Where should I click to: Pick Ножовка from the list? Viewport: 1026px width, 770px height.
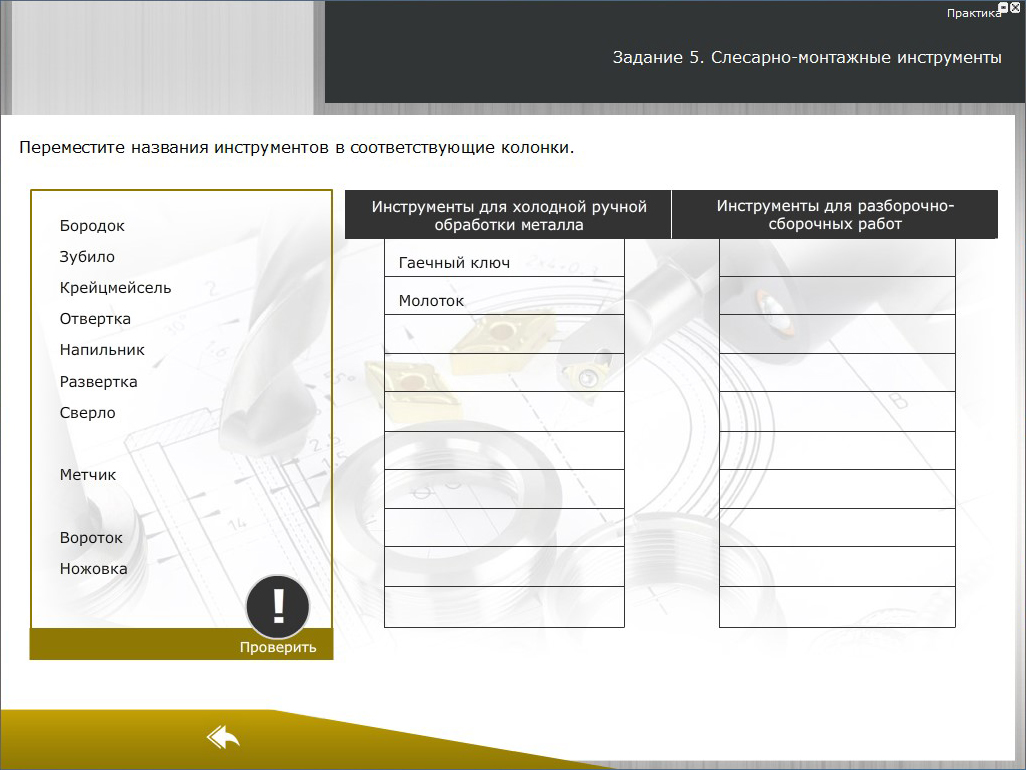tap(93, 569)
